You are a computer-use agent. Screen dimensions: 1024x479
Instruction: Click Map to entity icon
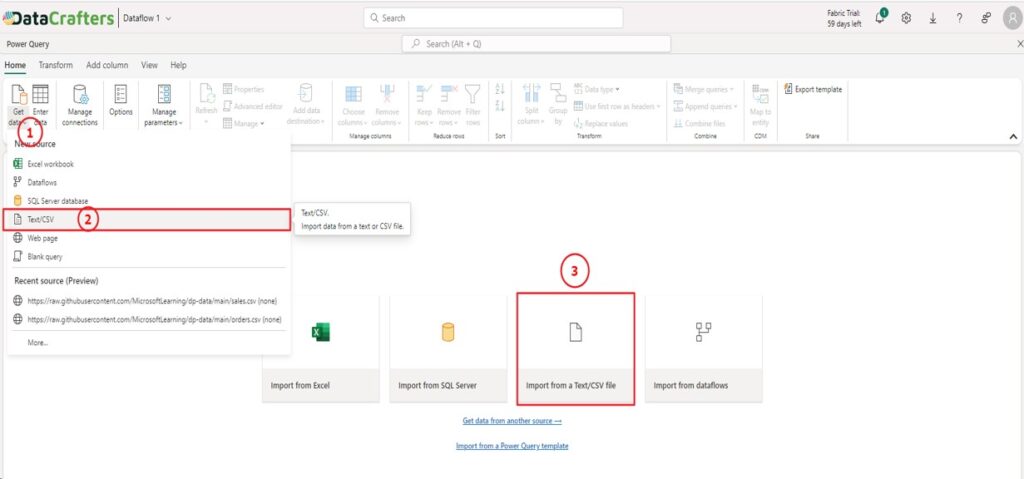[760, 95]
